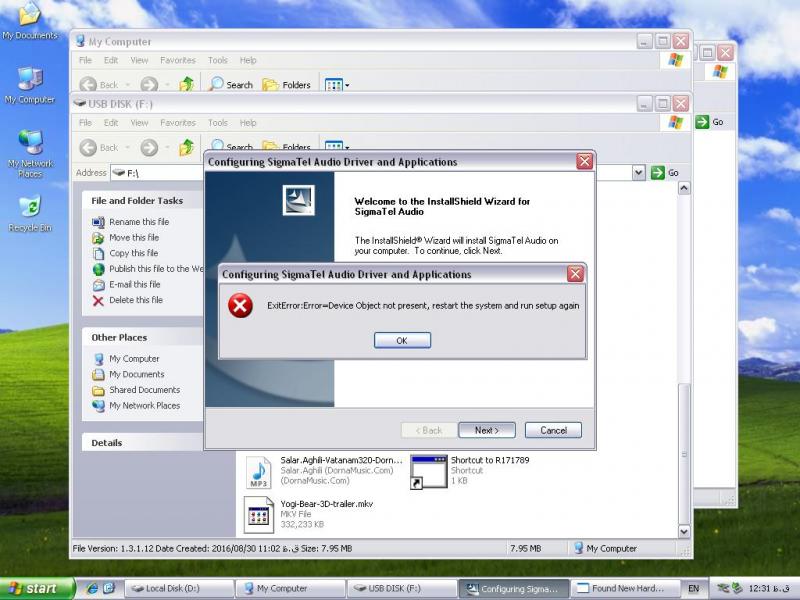Select the My Network Places desktop icon

click(30, 154)
